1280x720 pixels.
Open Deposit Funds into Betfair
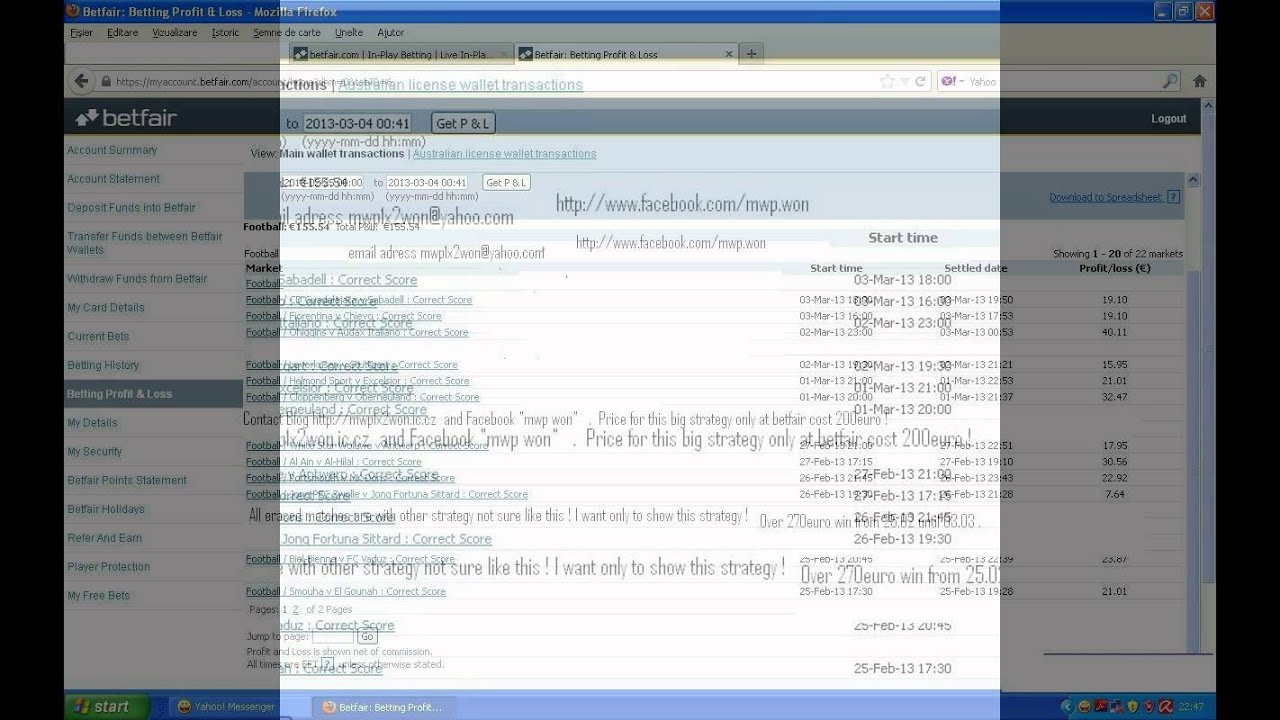tap(131, 208)
